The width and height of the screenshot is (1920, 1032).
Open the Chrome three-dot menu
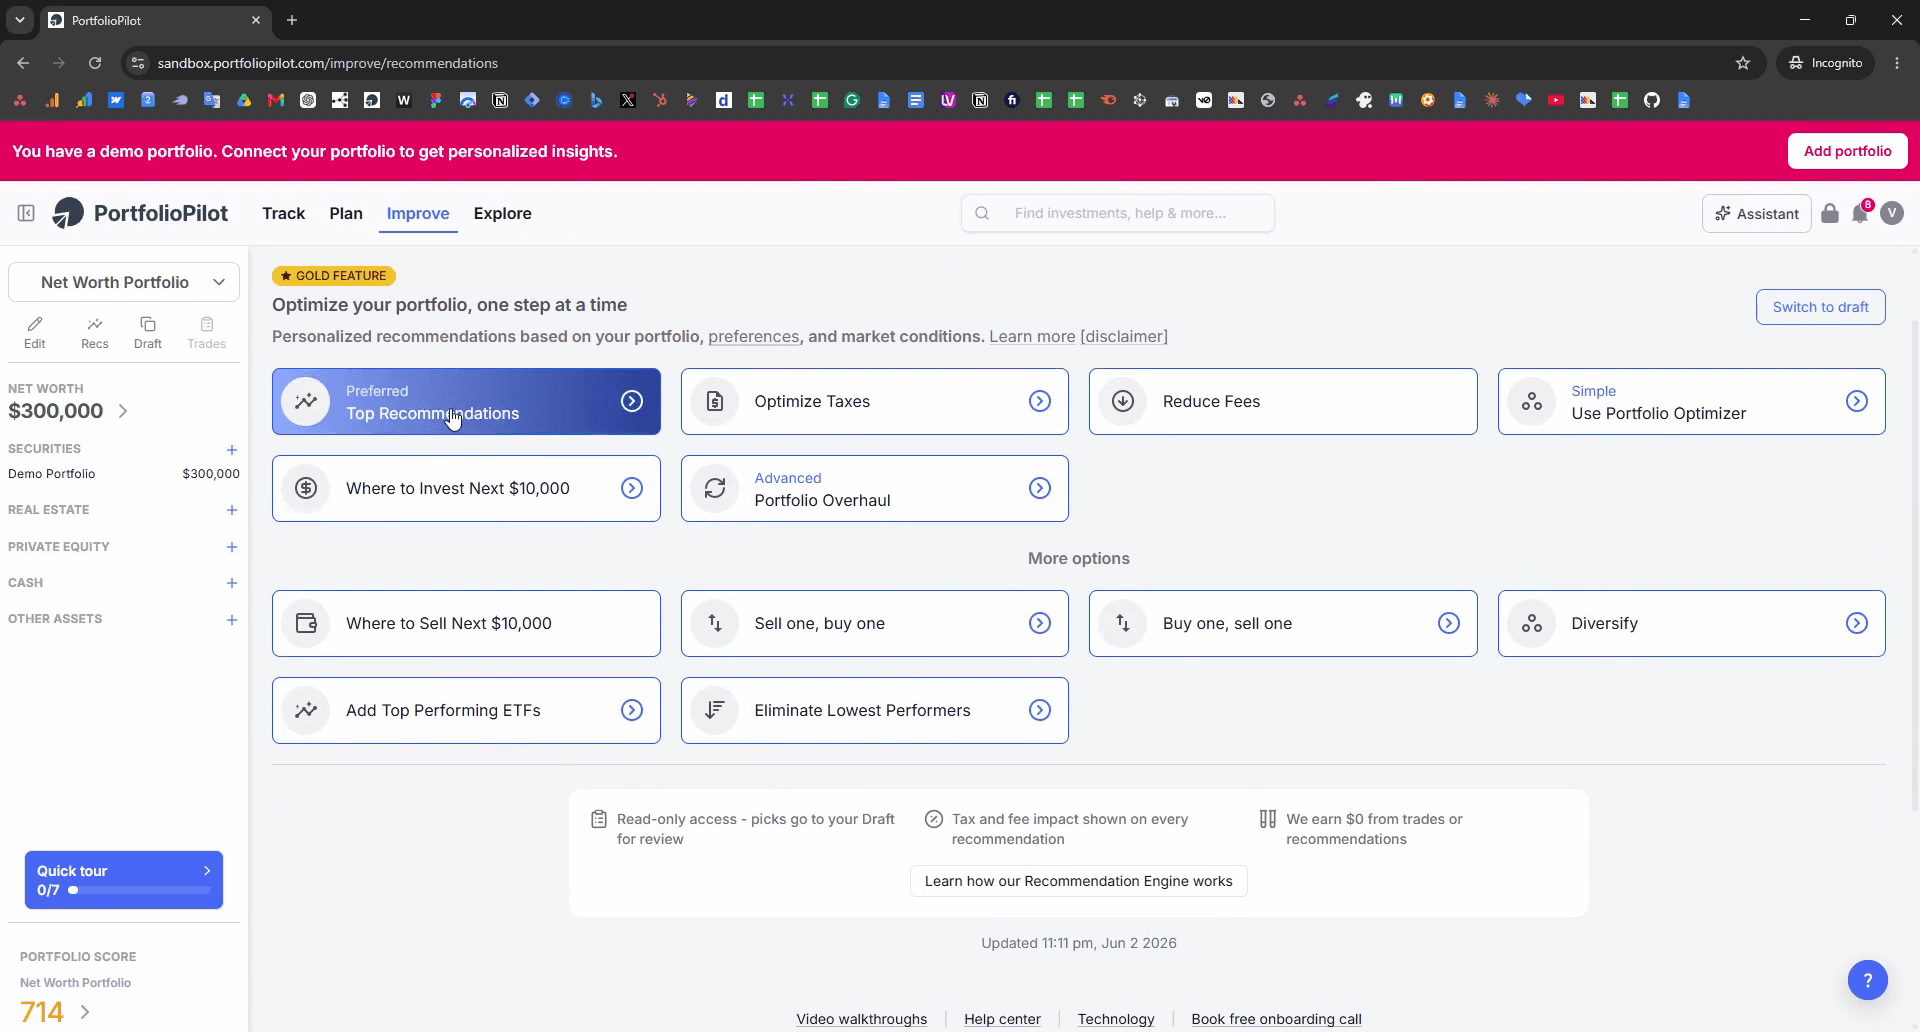pos(1897,63)
